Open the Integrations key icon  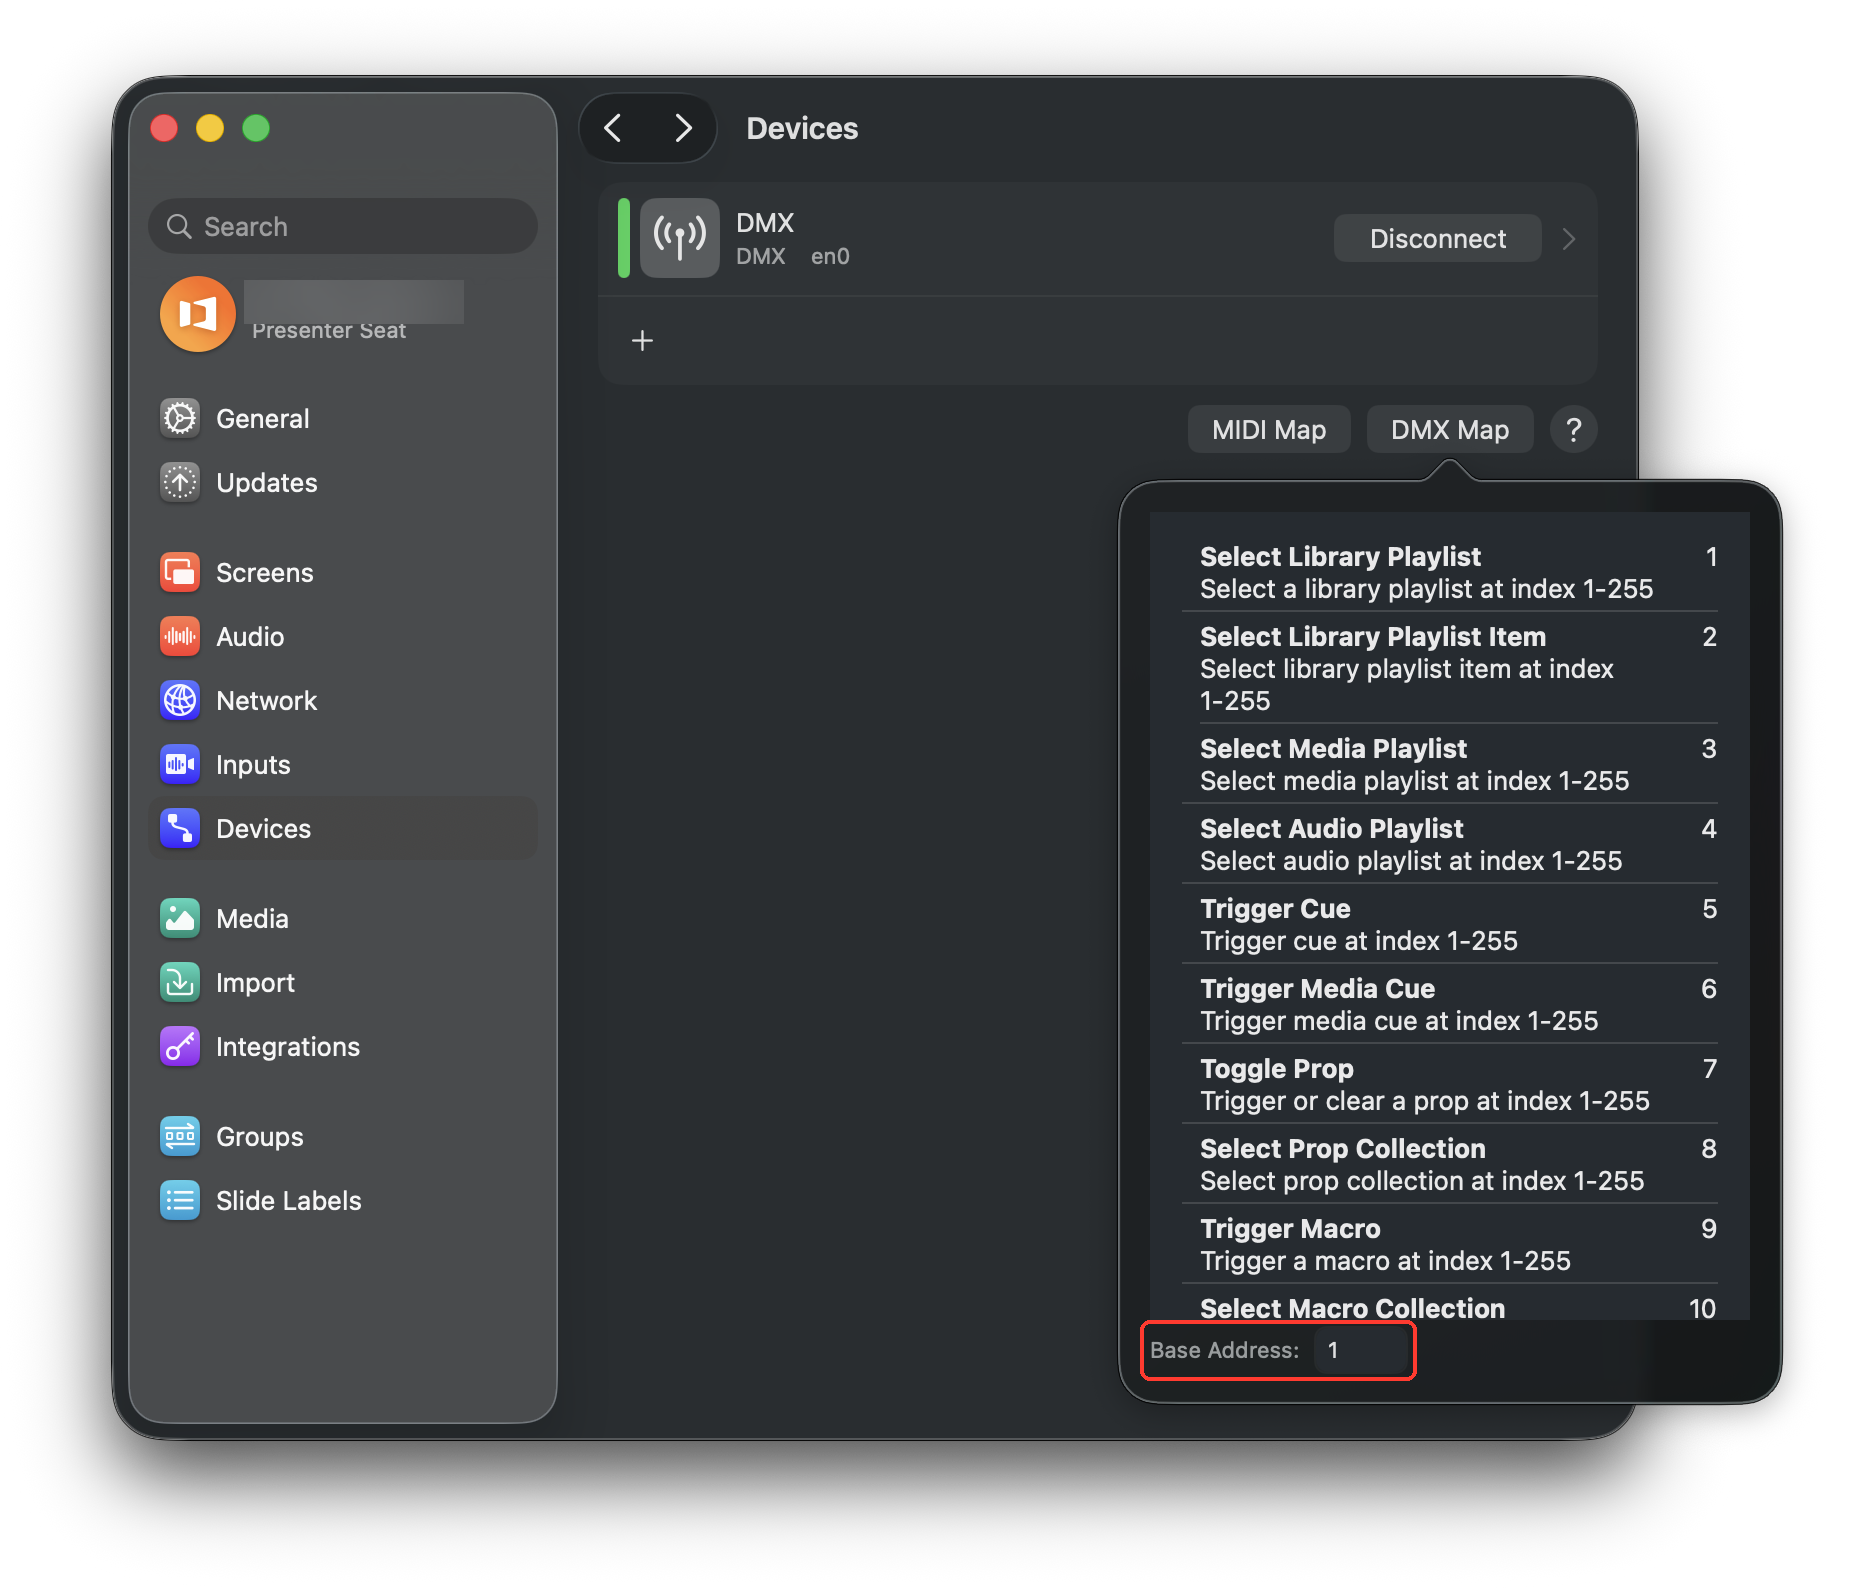click(180, 1046)
